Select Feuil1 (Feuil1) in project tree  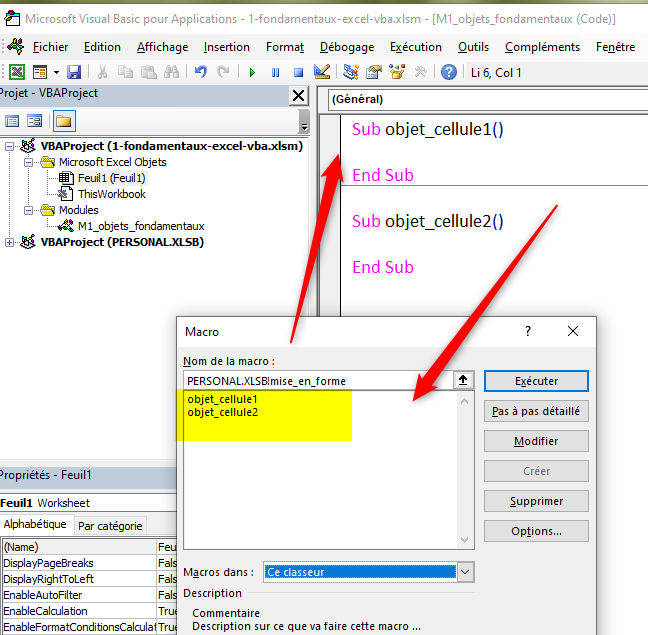(112, 178)
